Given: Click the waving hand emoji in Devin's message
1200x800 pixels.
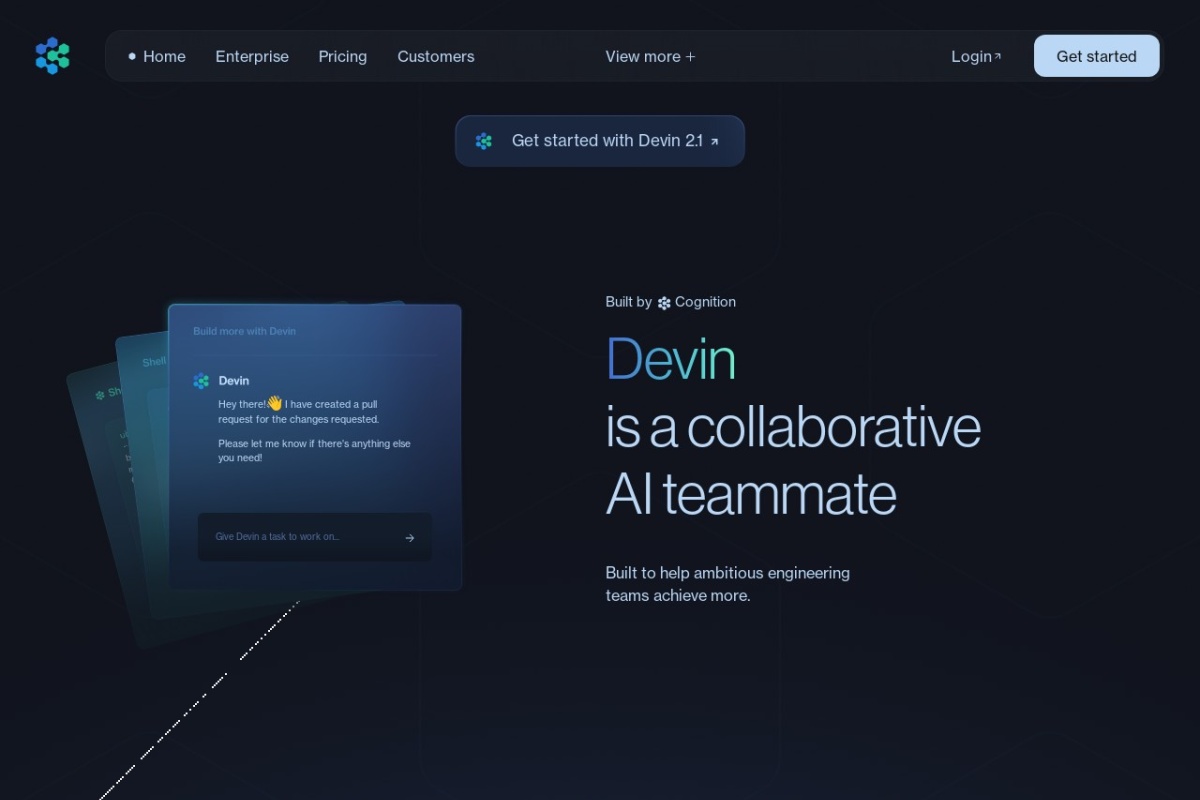Looking at the screenshot, I should coord(275,403).
